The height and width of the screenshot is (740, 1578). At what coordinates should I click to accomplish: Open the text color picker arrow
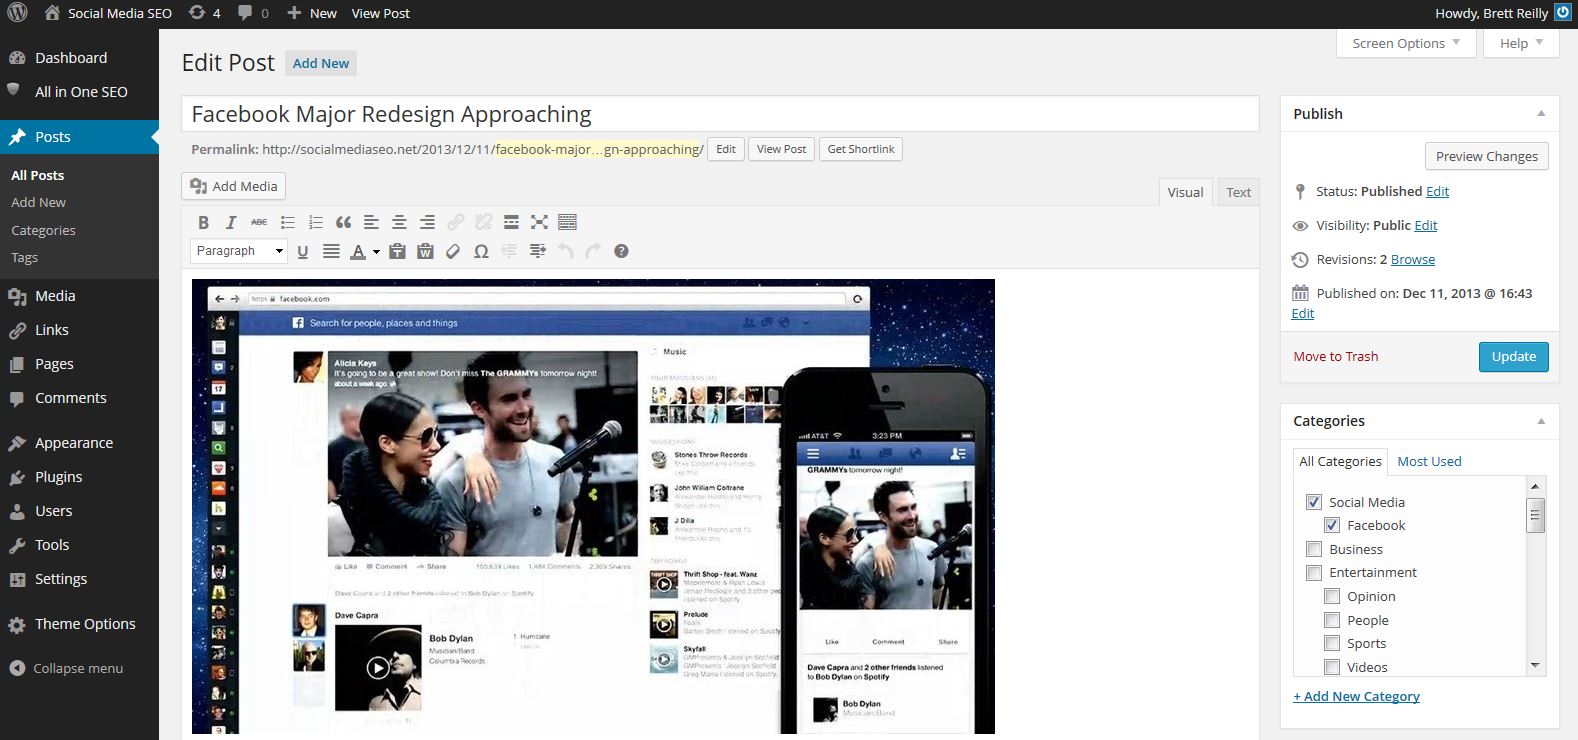tap(376, 252)
